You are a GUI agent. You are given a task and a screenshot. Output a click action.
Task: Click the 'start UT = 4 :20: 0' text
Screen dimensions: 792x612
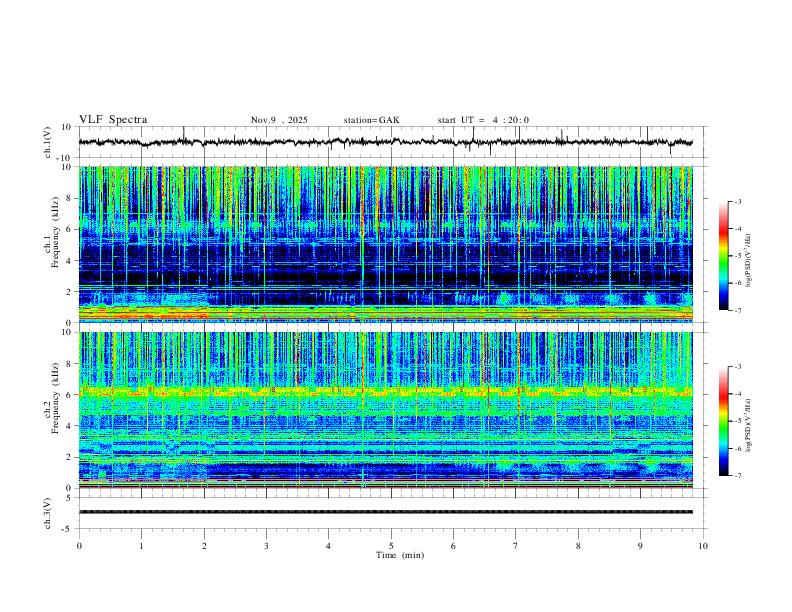(483, 120)
